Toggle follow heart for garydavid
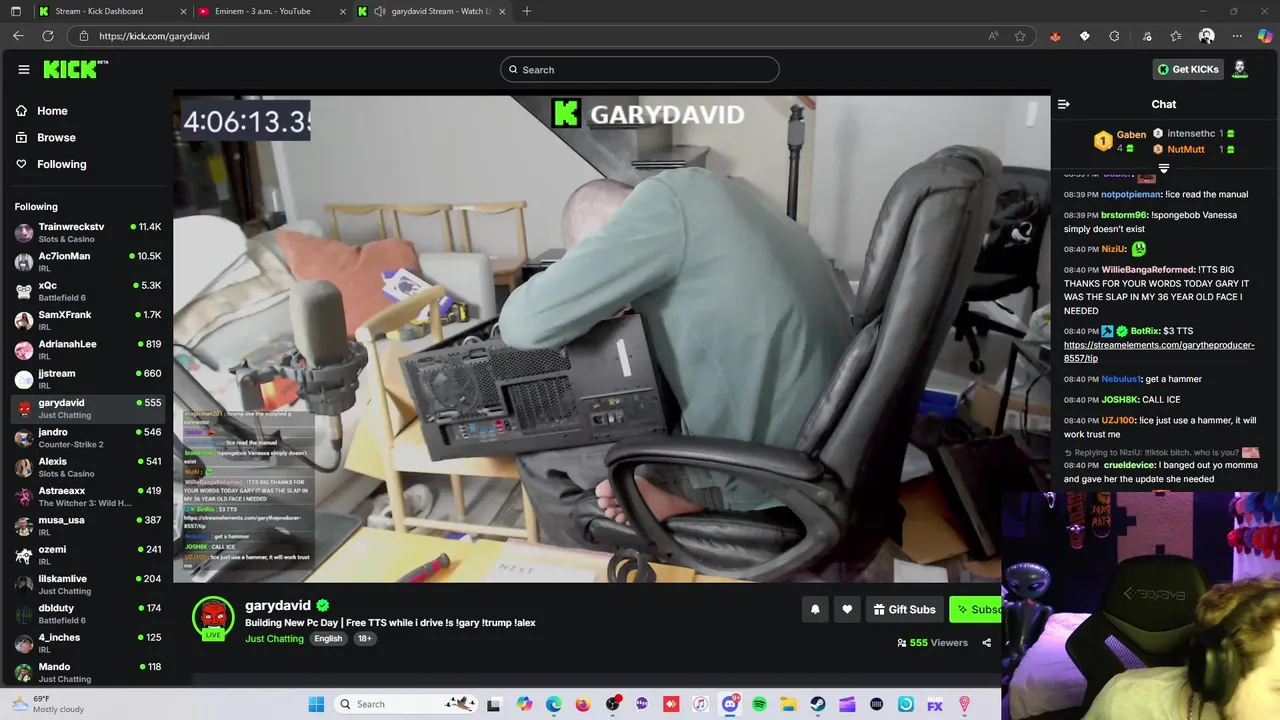 [x=847, y=609]
